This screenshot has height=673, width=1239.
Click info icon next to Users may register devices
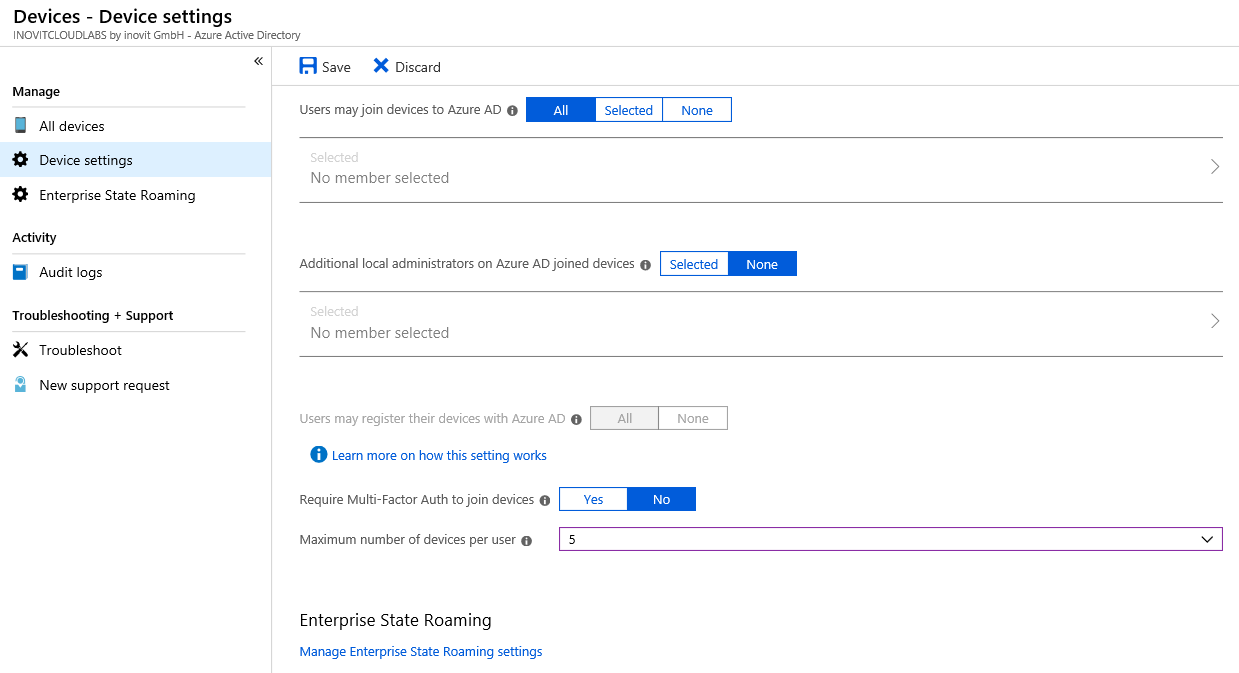point(576,420)
